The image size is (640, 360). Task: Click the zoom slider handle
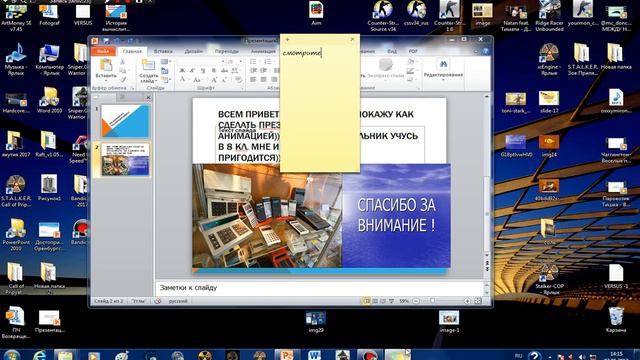click(x=433, y=301)
